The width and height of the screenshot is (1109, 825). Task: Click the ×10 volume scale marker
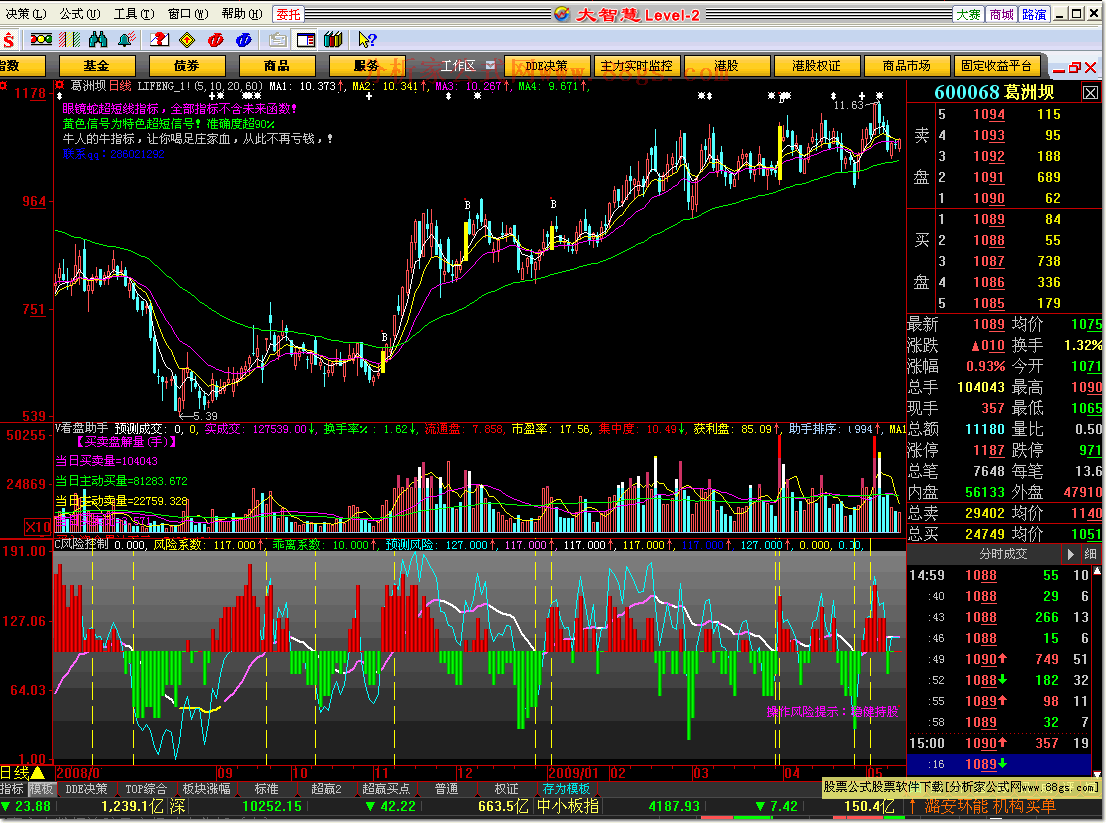point(38,527)
